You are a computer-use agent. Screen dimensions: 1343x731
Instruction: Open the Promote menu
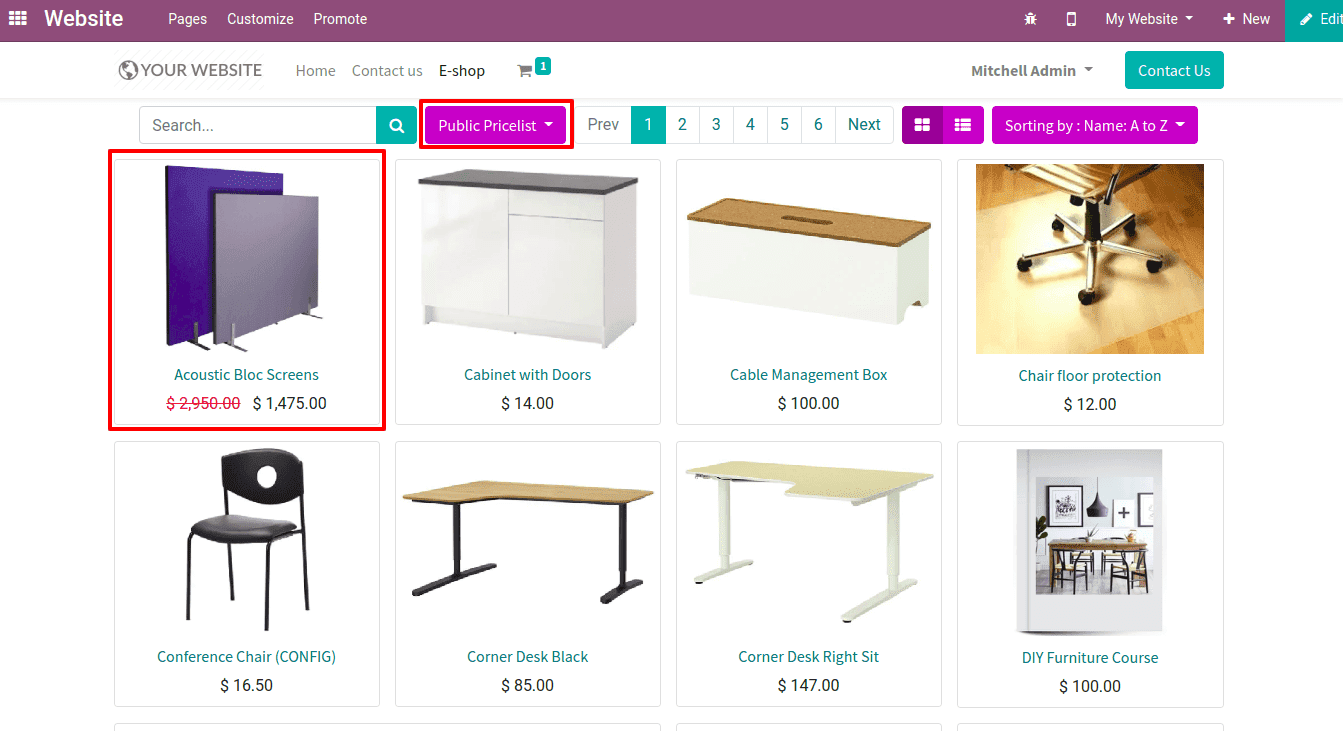click(340, 19)
